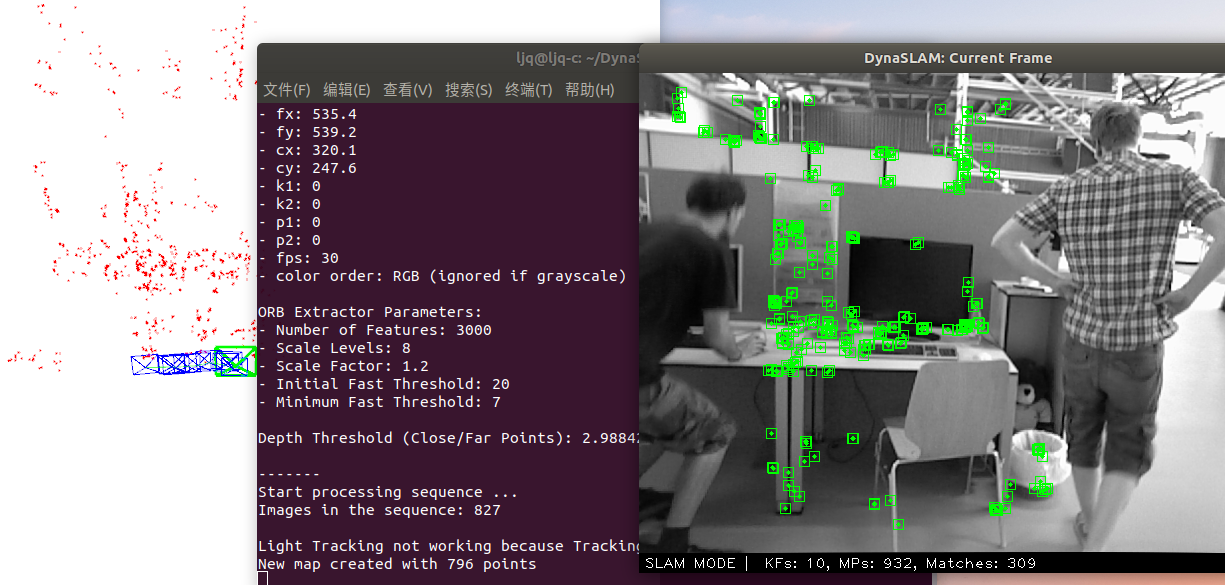Open the 文件(F) menu in terminal
Image resolution: width=1225 pixels, height=585 pixels.
point(287,90)
